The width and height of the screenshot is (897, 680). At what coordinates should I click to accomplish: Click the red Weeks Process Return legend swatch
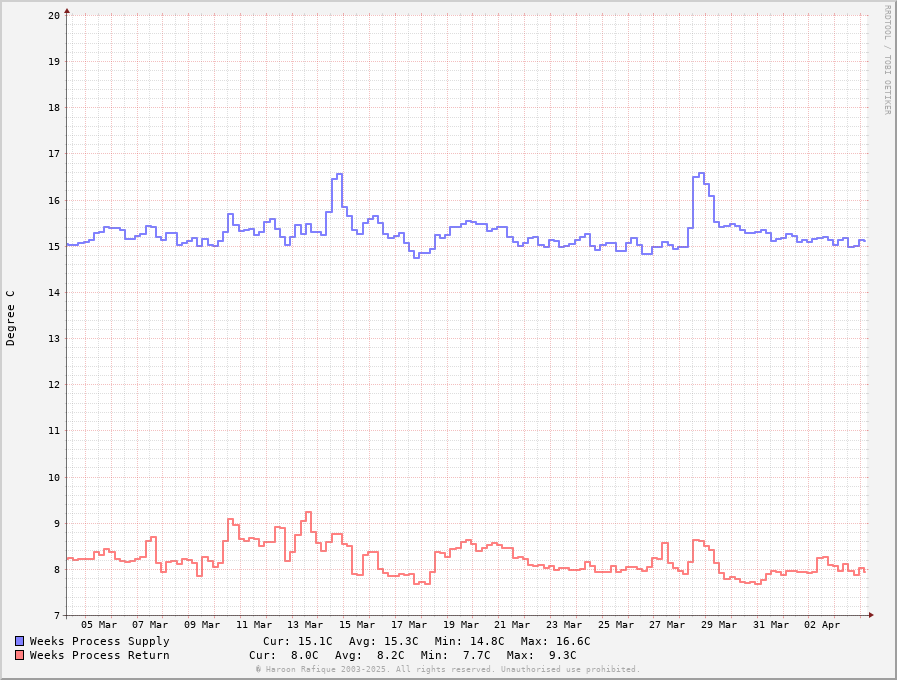click(x=20, y=655)
